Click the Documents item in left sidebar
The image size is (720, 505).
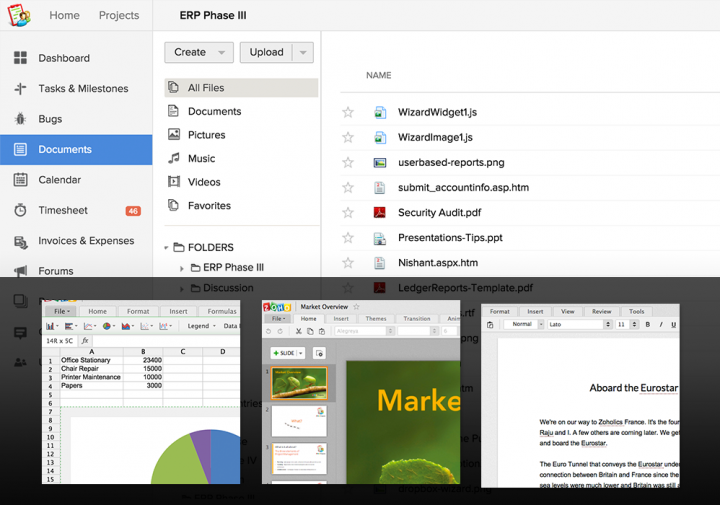coord(76,149)
